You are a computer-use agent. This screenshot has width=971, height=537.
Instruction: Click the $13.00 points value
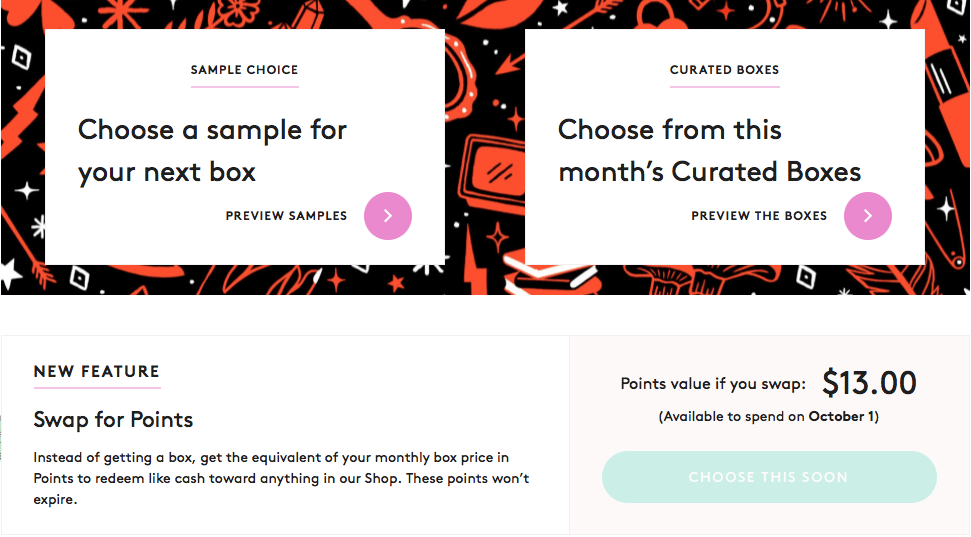tap(869, 383)
